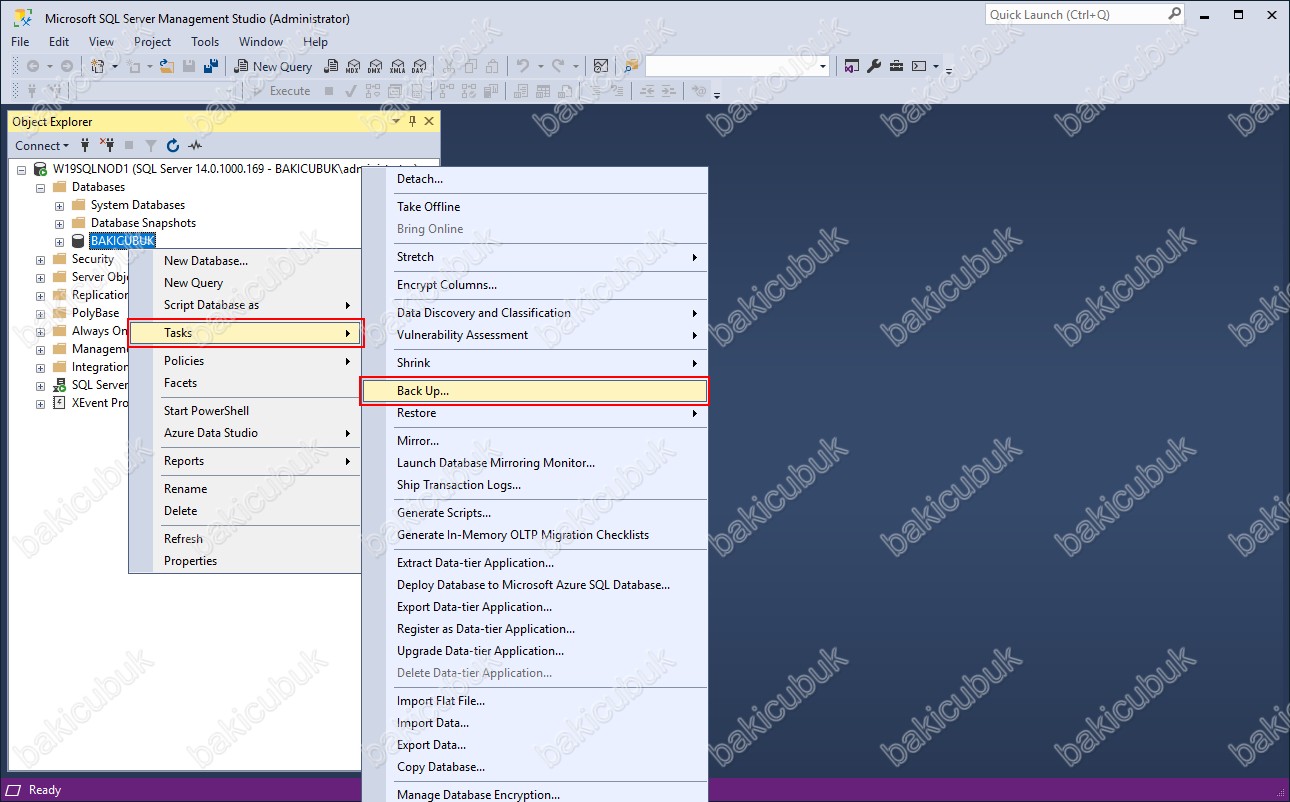The height and width of the screenshot is (802, 1290).
Task: Choose Copy Database...
Action: (x=534, y=767)
